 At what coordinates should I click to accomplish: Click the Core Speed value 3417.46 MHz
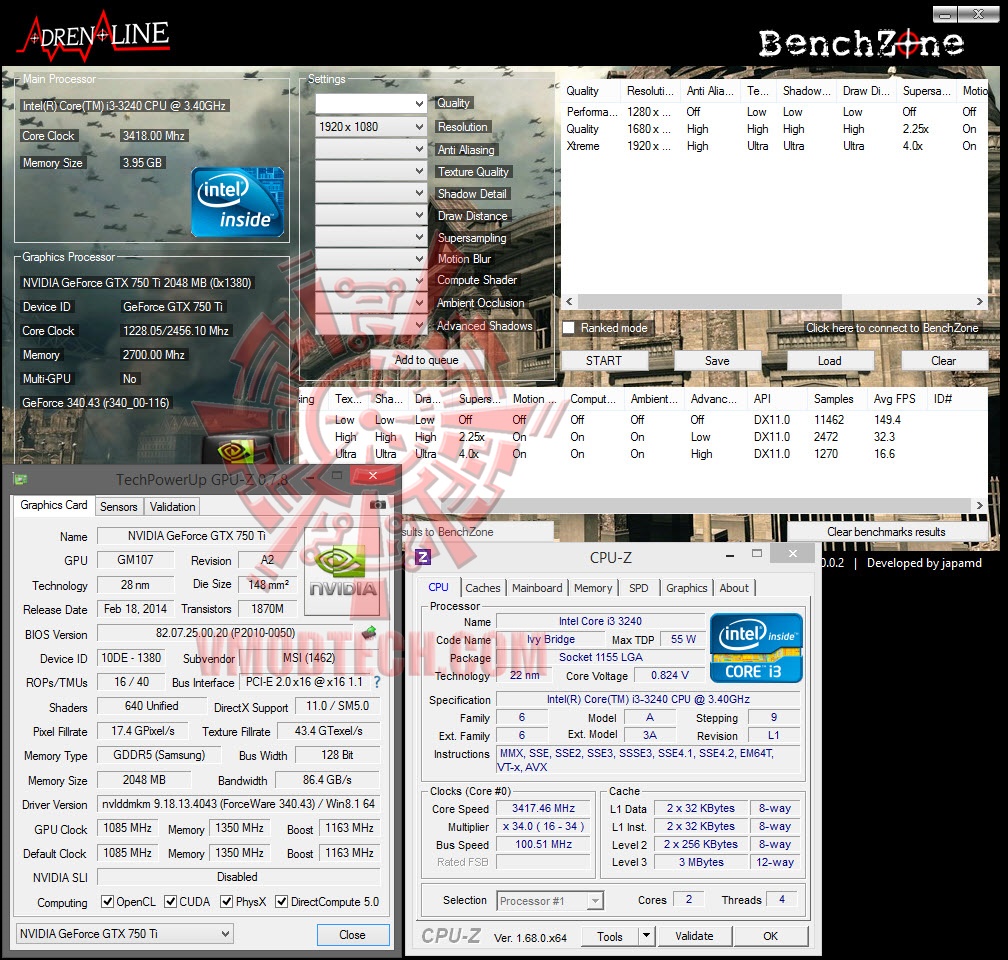(543, 808)
